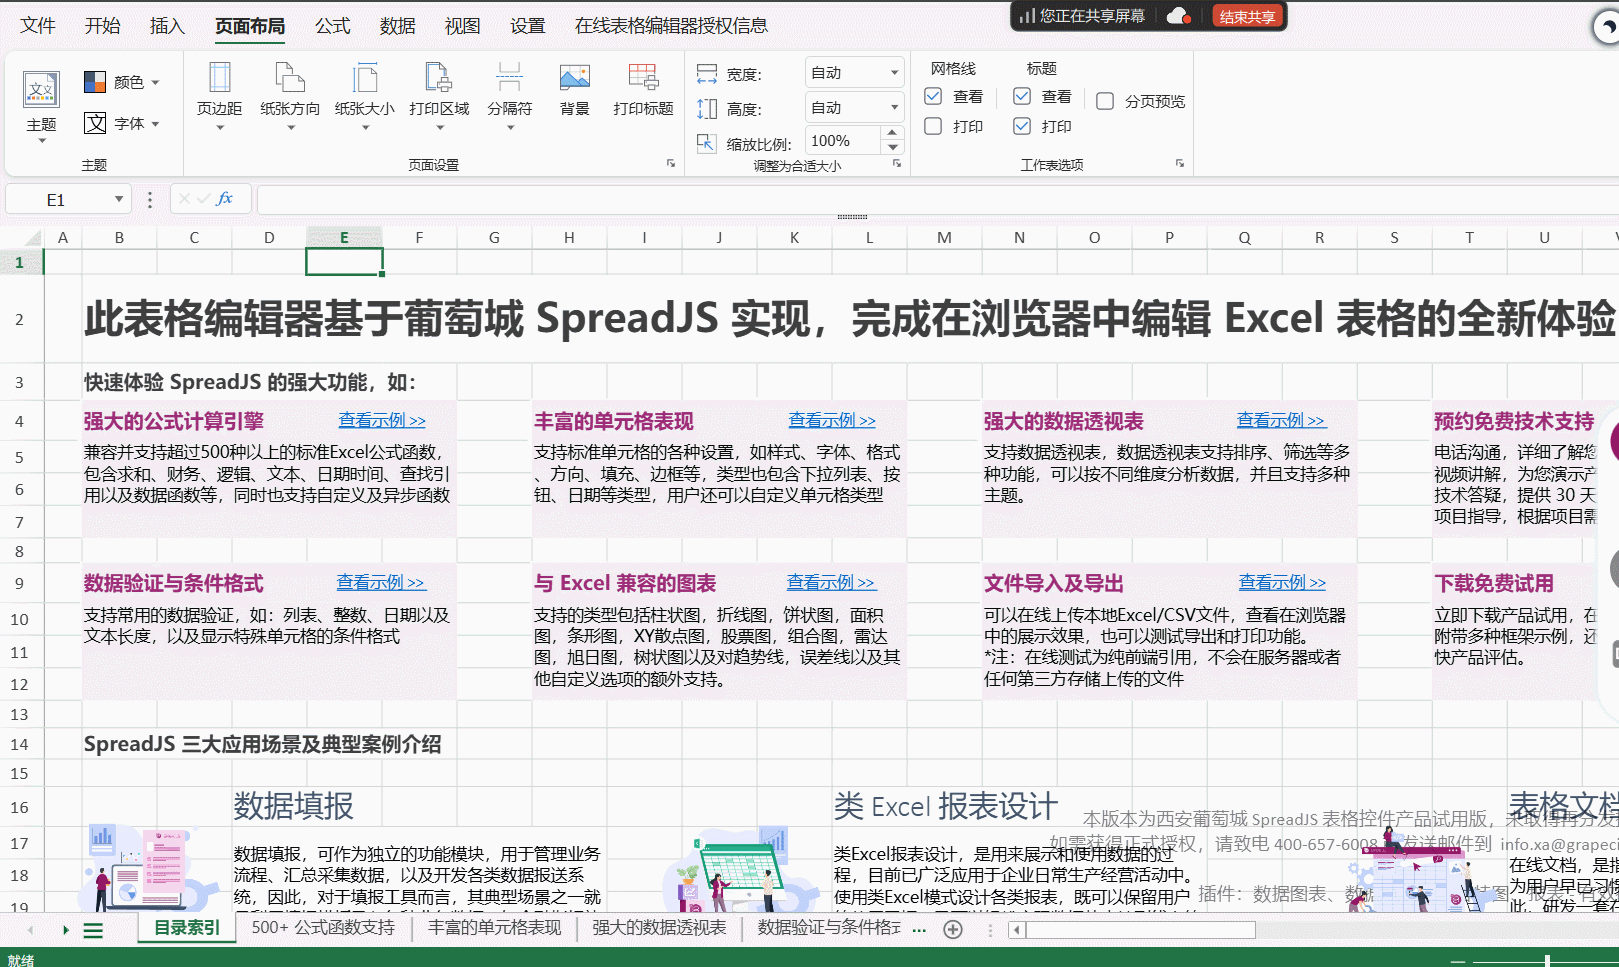Switch to the 数据 ribbon tab
1619x967 pixels.
point(398,26)
